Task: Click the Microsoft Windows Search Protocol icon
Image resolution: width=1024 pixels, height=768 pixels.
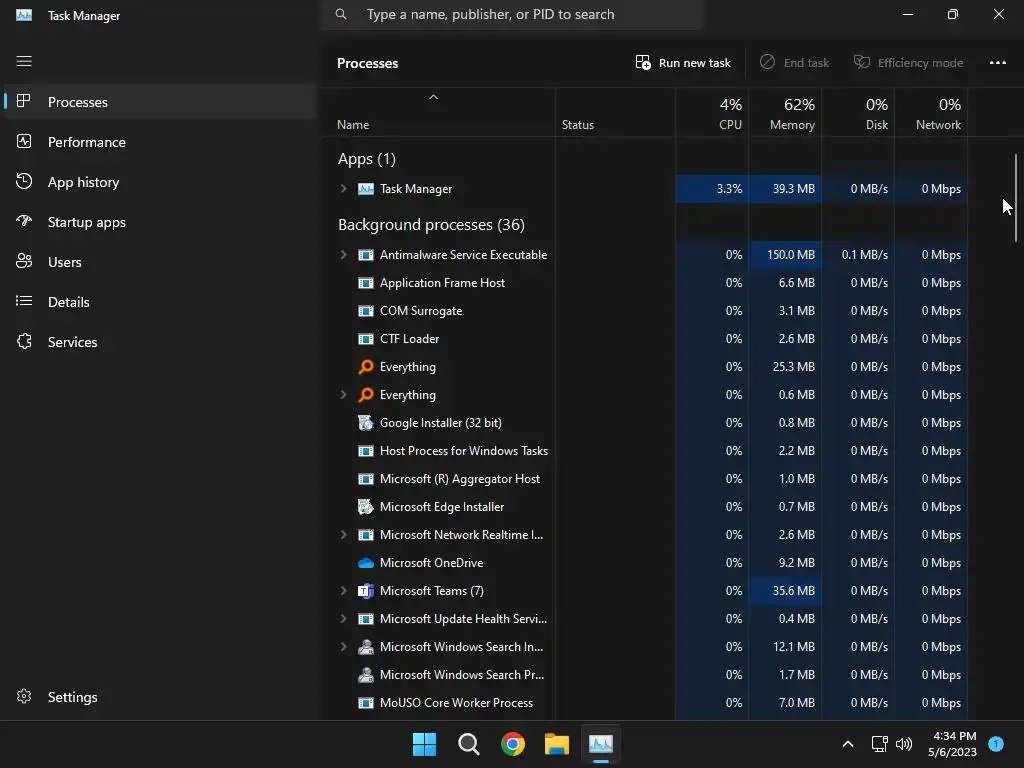Action: 366,675
